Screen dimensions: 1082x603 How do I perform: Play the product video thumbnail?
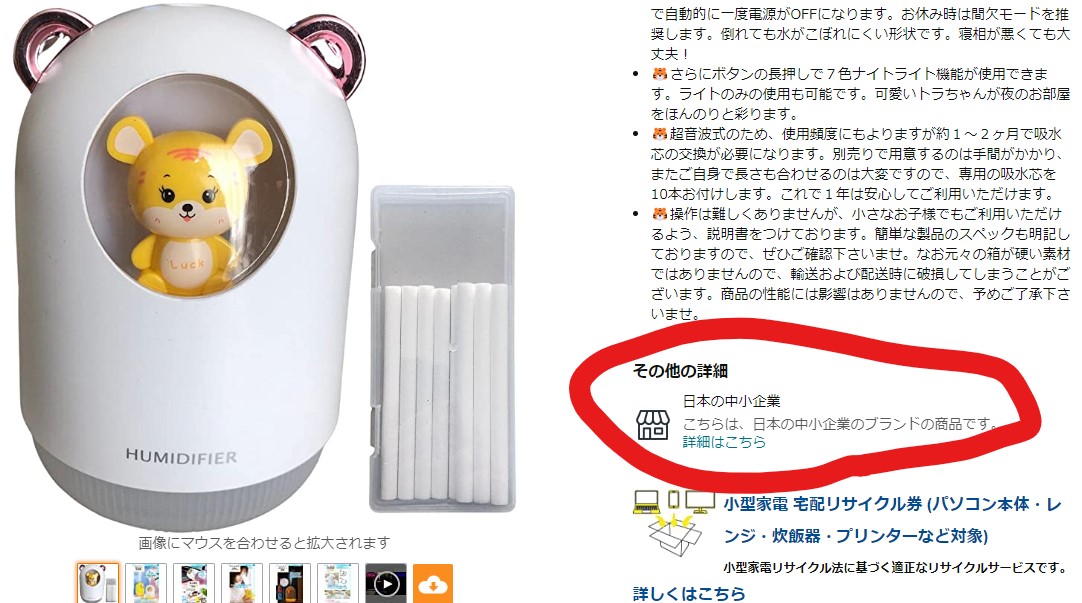386,584
